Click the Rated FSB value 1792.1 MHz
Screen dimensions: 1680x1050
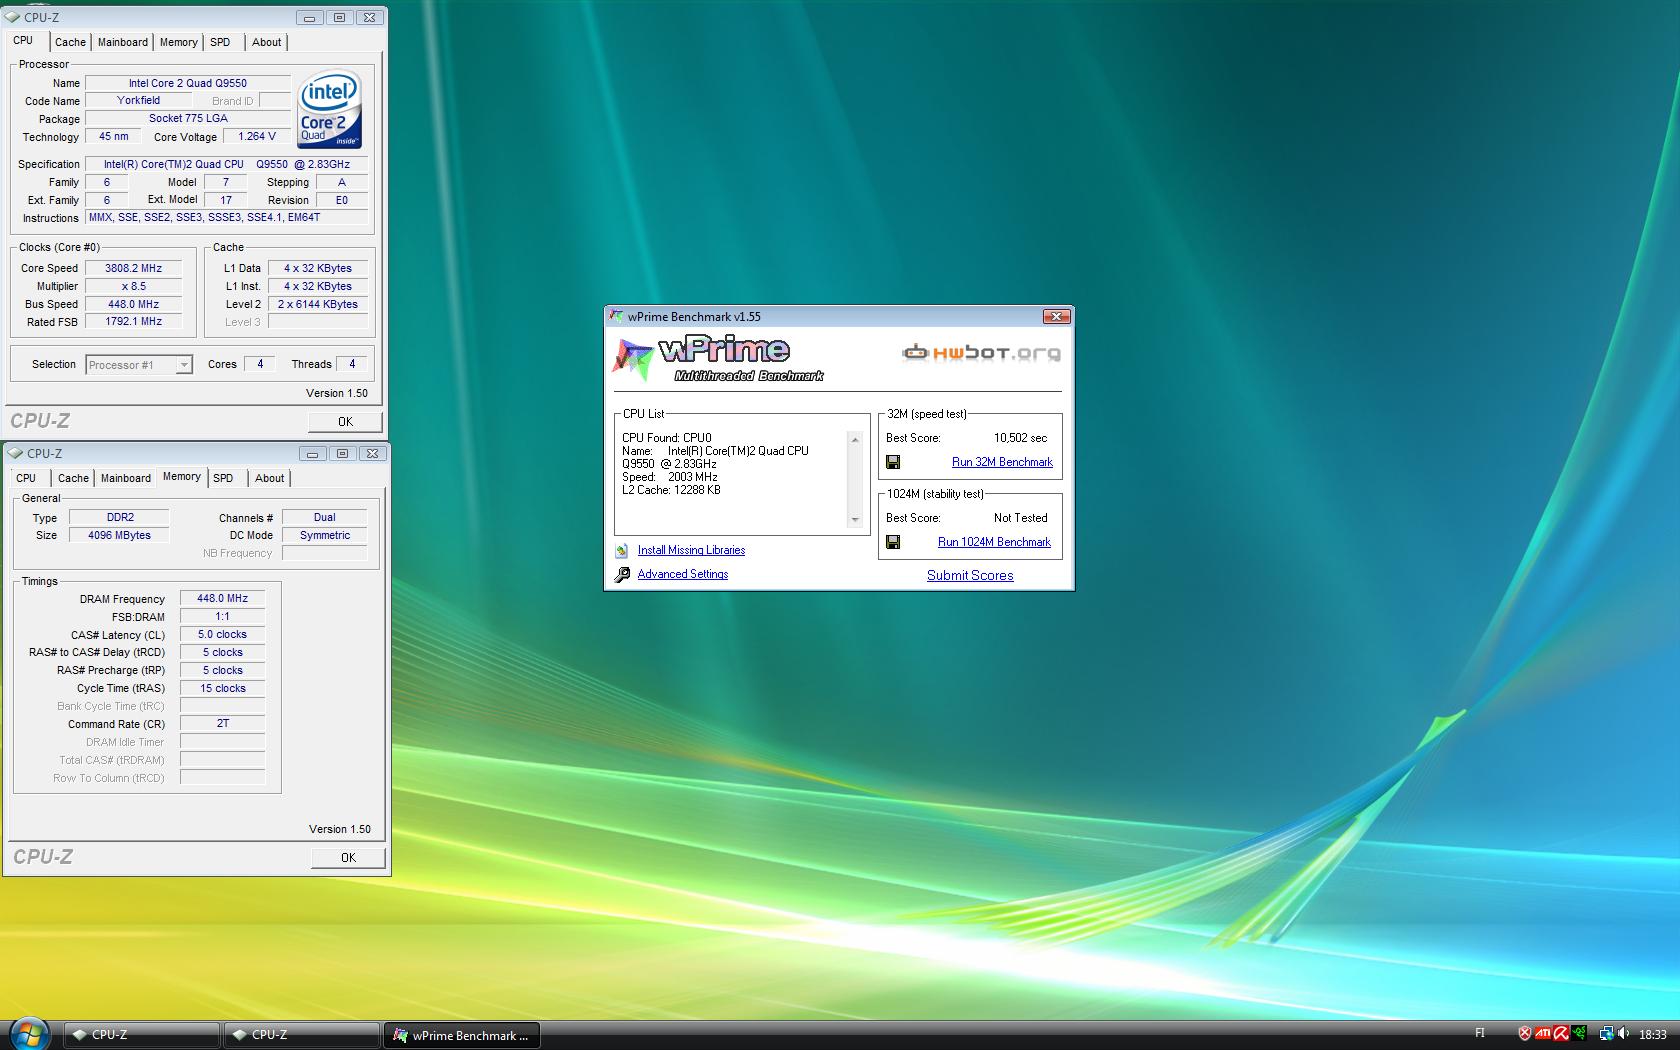(x=133, y=322)
